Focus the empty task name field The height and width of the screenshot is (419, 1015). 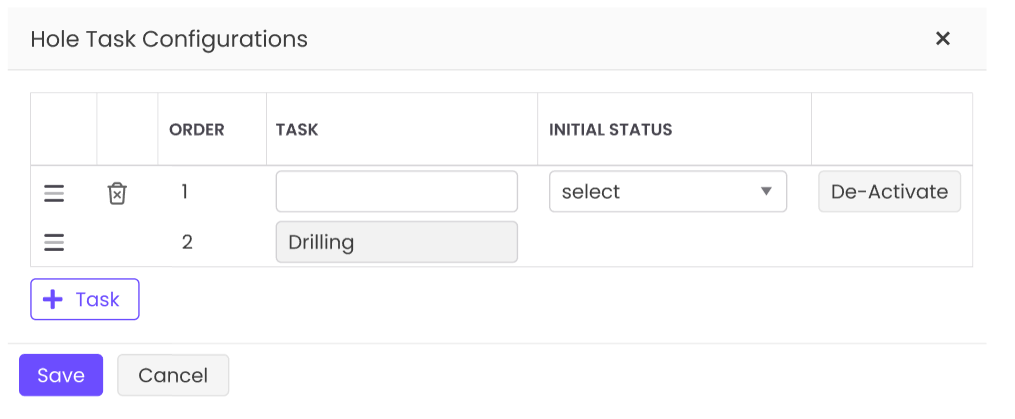pyautogui.click(x=396, y=192)
